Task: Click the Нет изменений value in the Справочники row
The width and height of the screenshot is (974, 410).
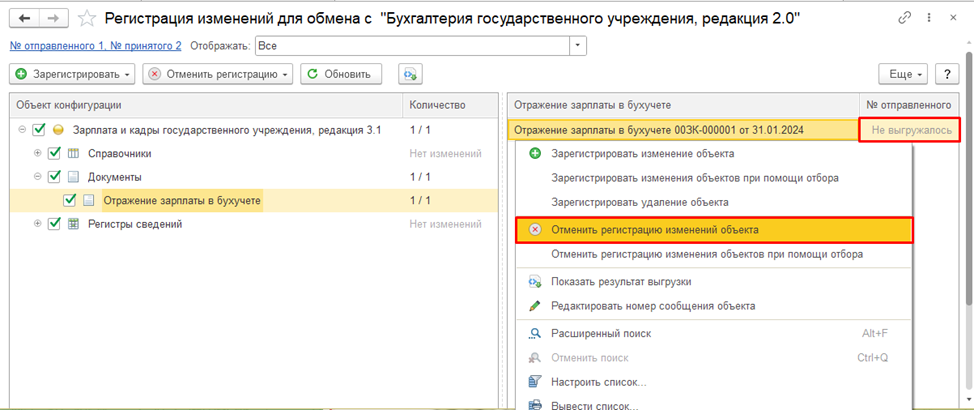Action: point(445,153)
